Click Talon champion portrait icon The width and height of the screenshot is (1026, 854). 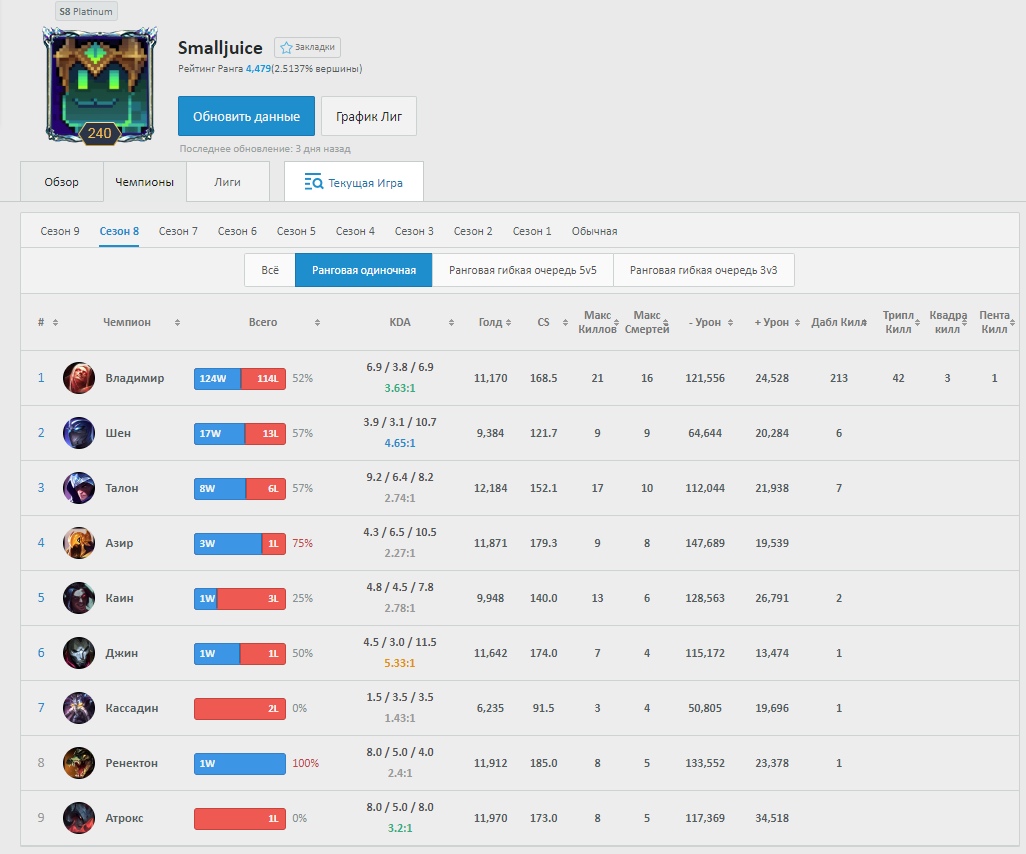tap(79, 488)
